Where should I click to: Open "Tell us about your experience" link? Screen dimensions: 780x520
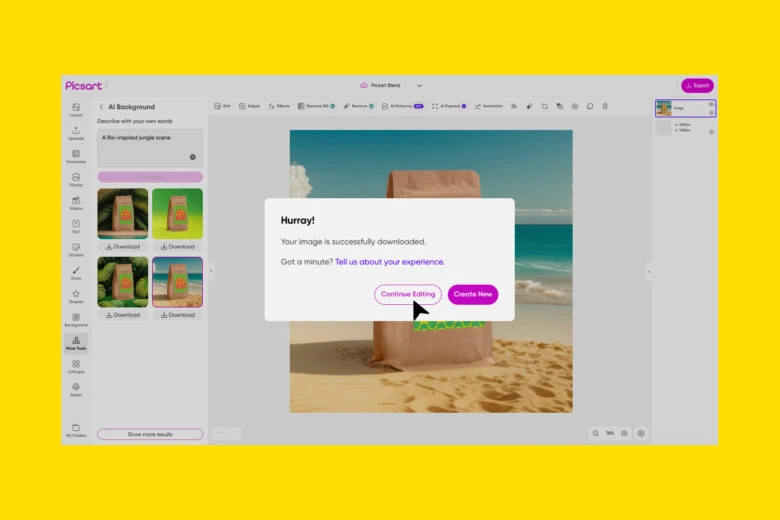point(389,262)
